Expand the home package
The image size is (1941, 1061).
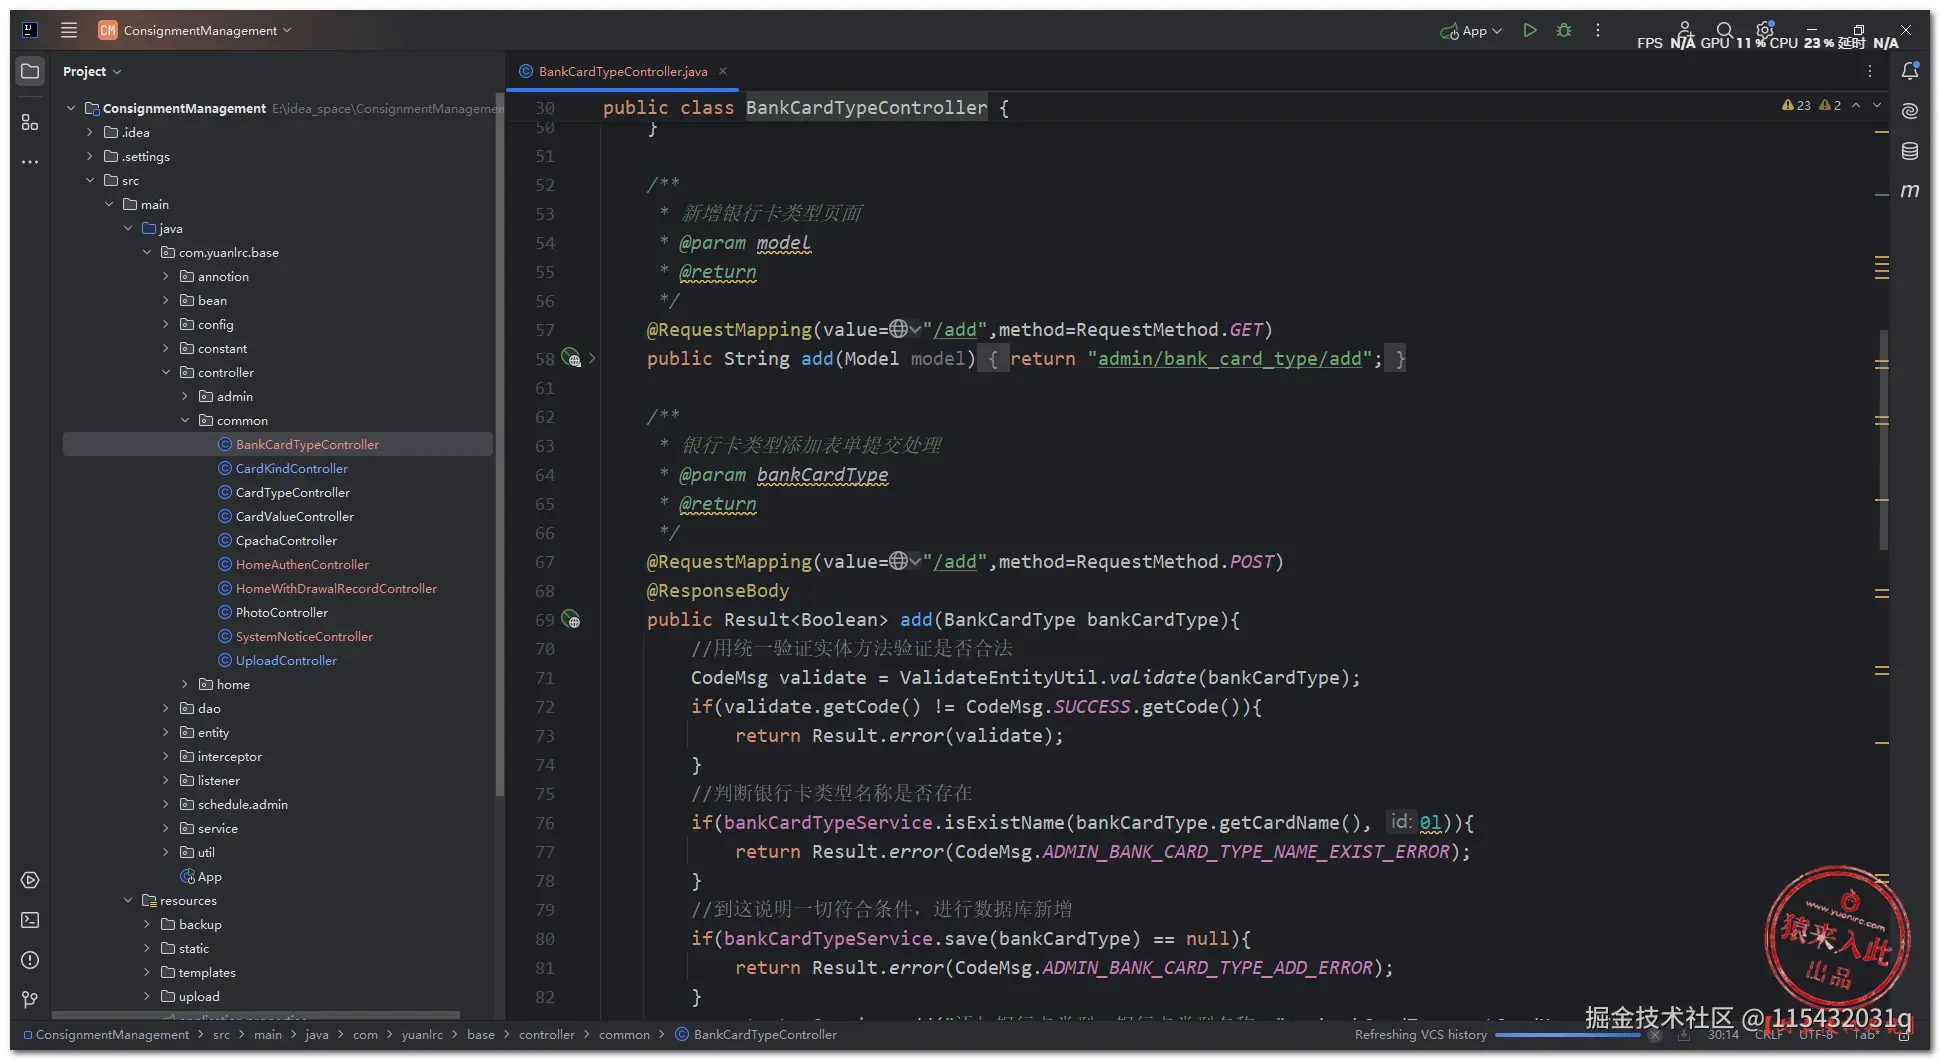tap(185, 684)
